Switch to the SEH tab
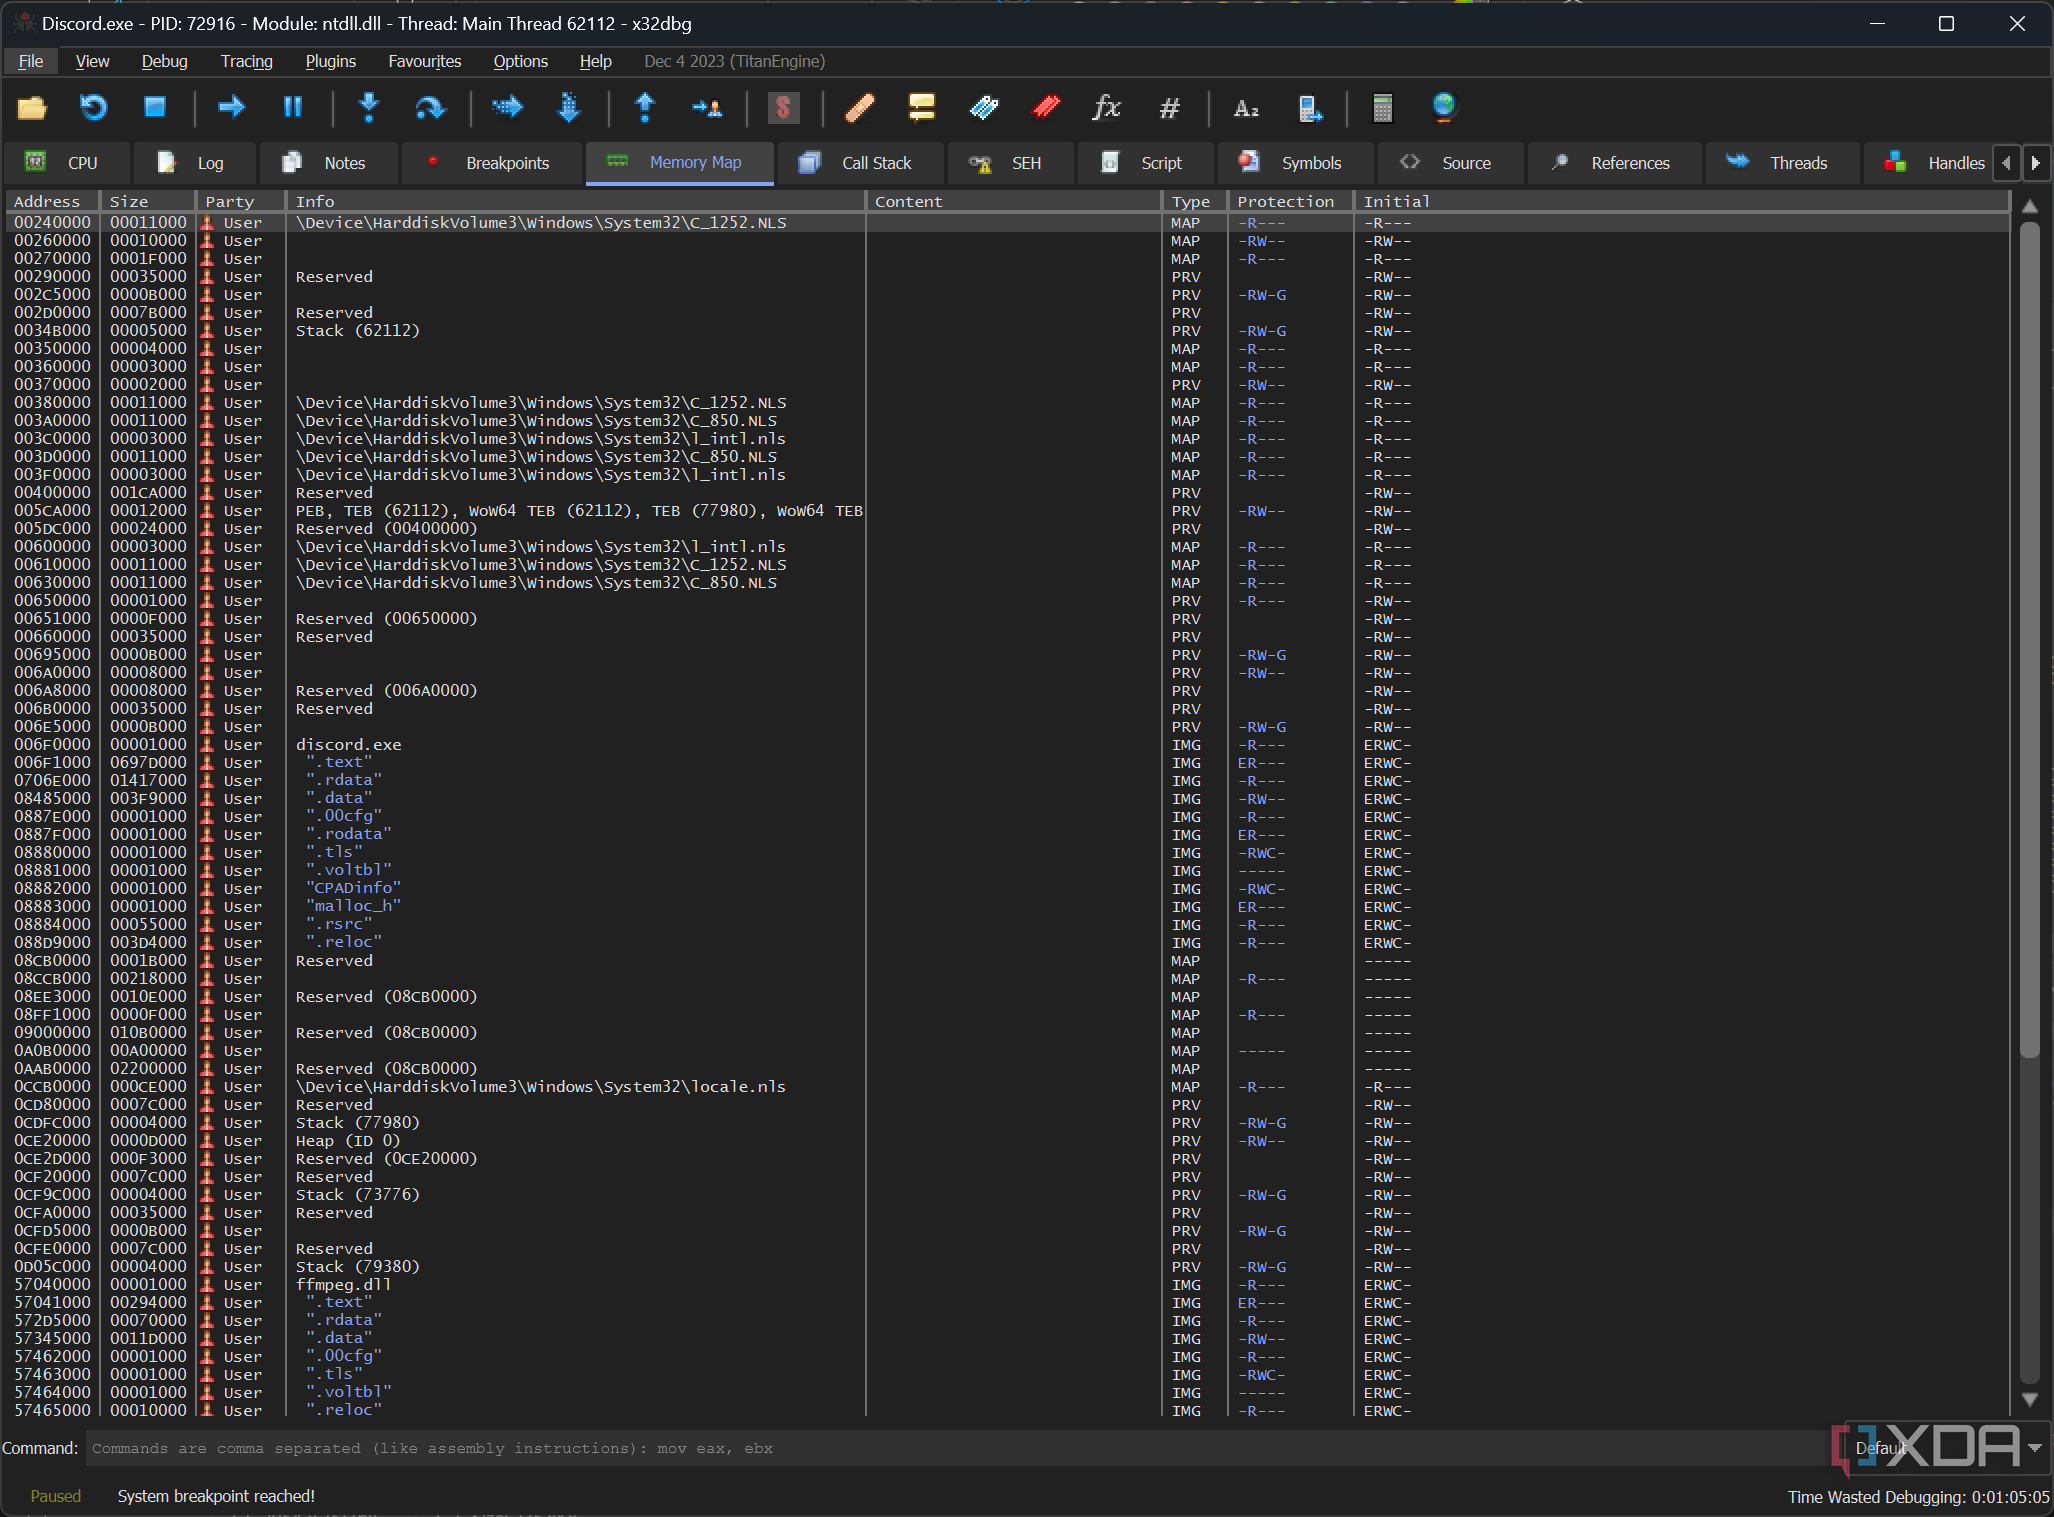The width and height of the screenshot is (2054, 1517). click(x=1010, y=163)
